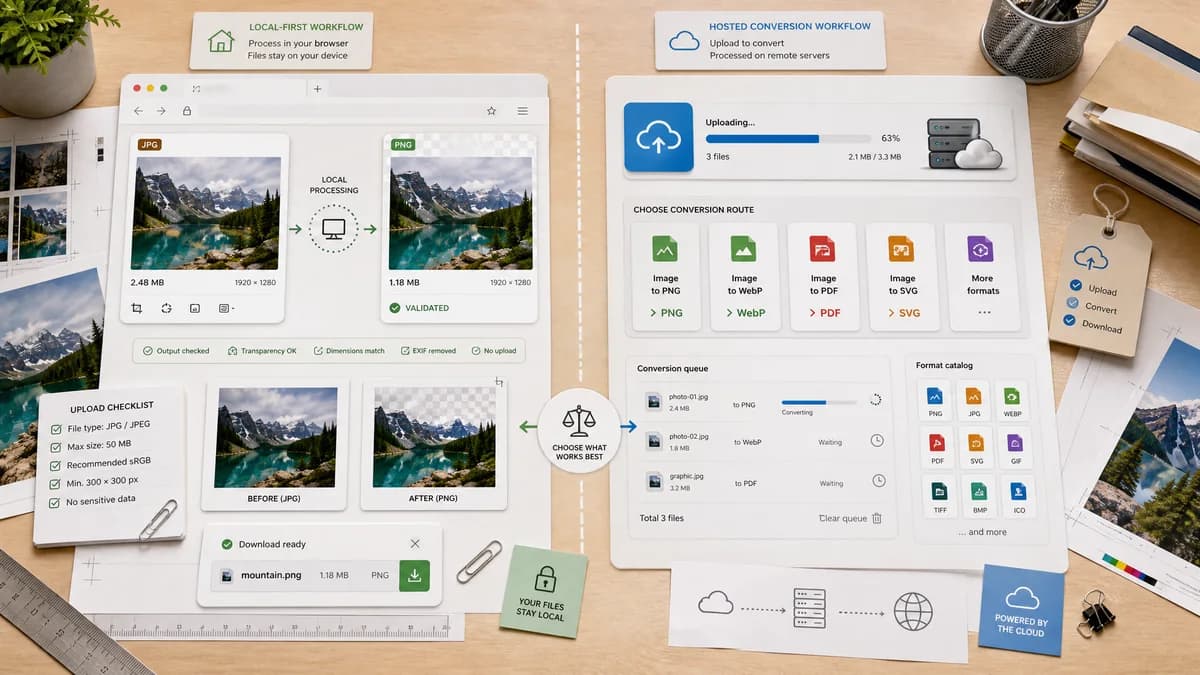Open the dropdown tool under JPG image

[226, 308]
